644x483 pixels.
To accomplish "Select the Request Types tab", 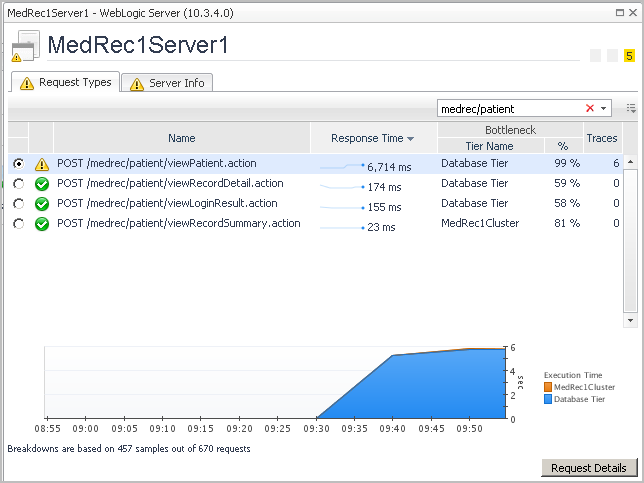I will click(65, 82).
